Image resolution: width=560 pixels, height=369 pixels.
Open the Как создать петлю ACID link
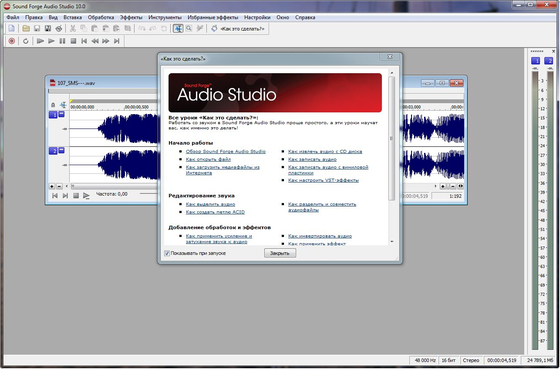(x=215, y=212)
